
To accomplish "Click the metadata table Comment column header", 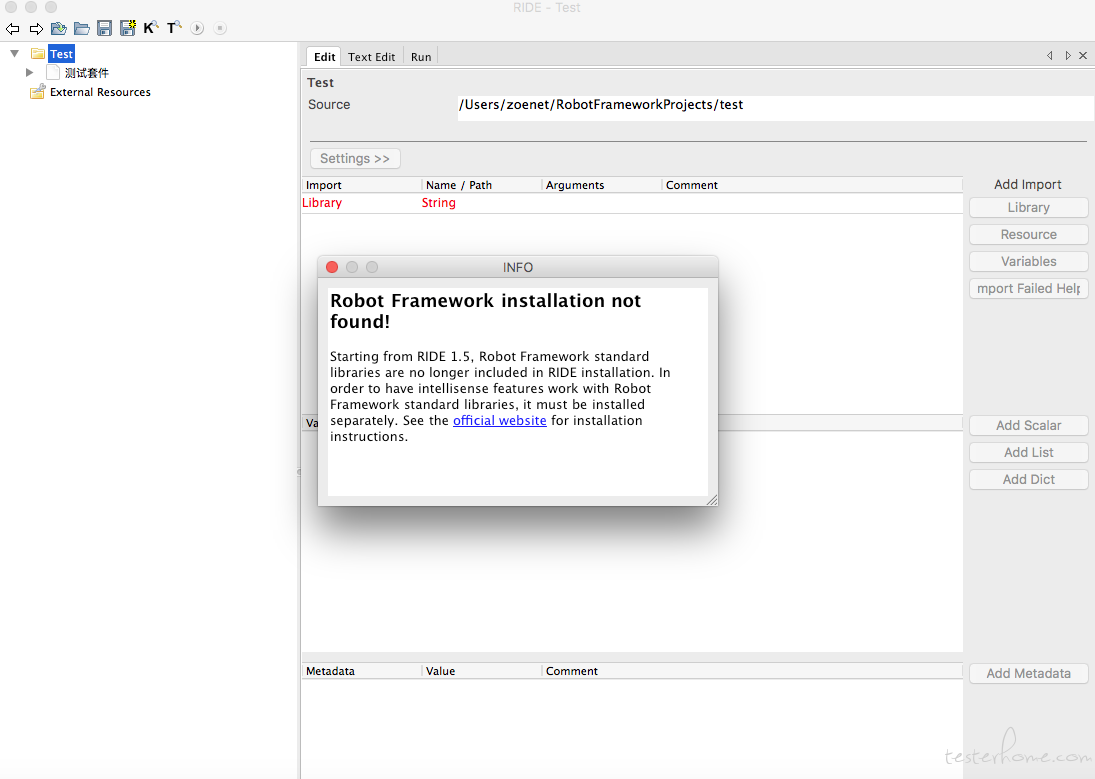I will pyautogui.click(x=752, y=671).
